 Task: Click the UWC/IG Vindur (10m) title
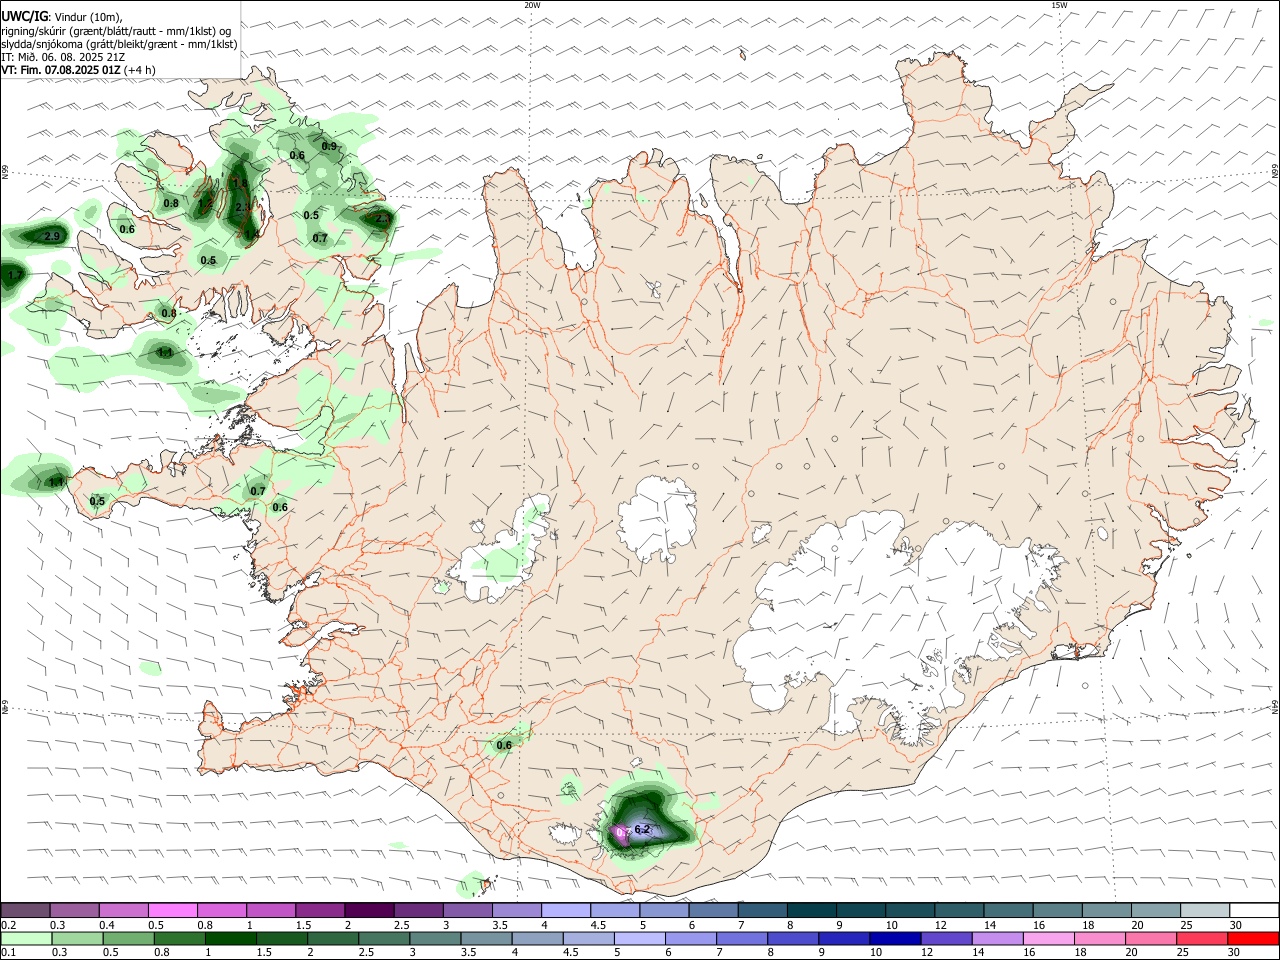point(61,17)
